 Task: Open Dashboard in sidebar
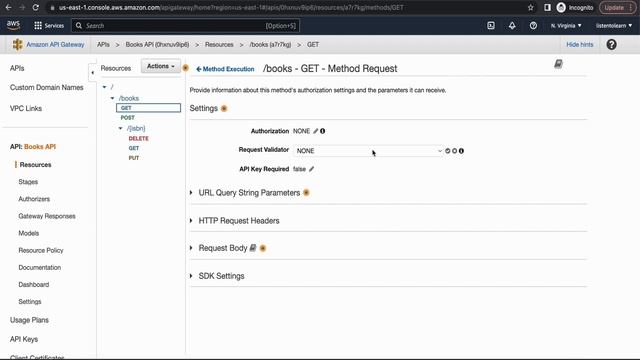tap(33, 285)
